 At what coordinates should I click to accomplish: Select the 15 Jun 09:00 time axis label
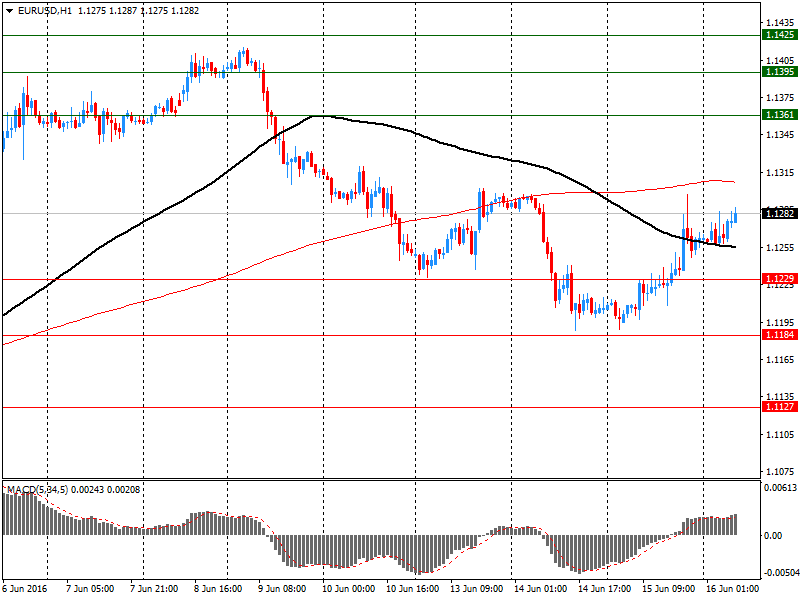[x=668, y=589]
